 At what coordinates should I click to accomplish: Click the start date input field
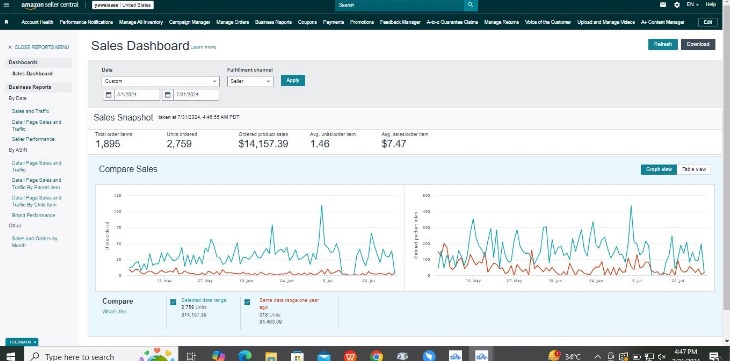point(137,95)
